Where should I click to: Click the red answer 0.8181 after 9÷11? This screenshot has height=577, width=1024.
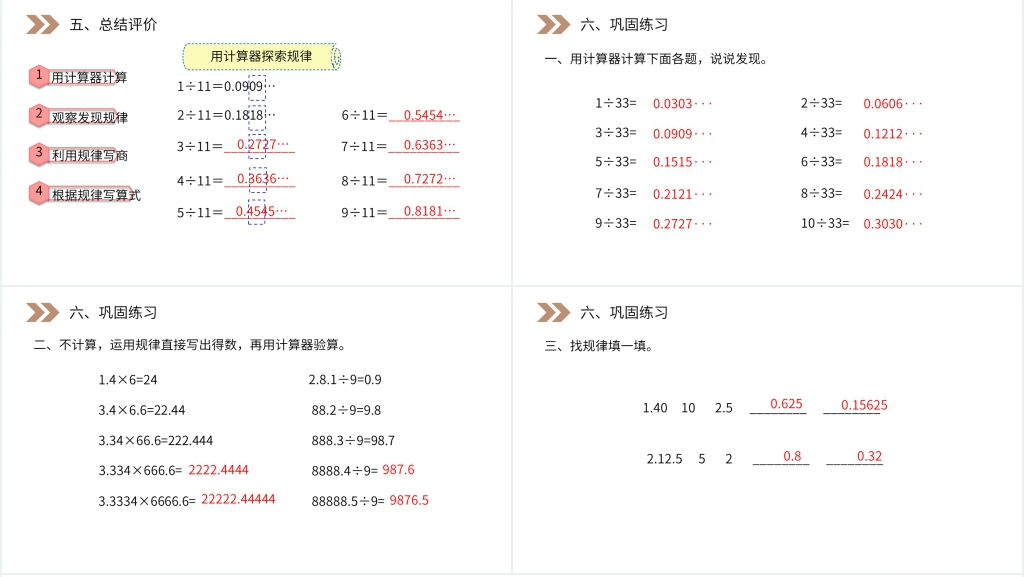(430, 211)
